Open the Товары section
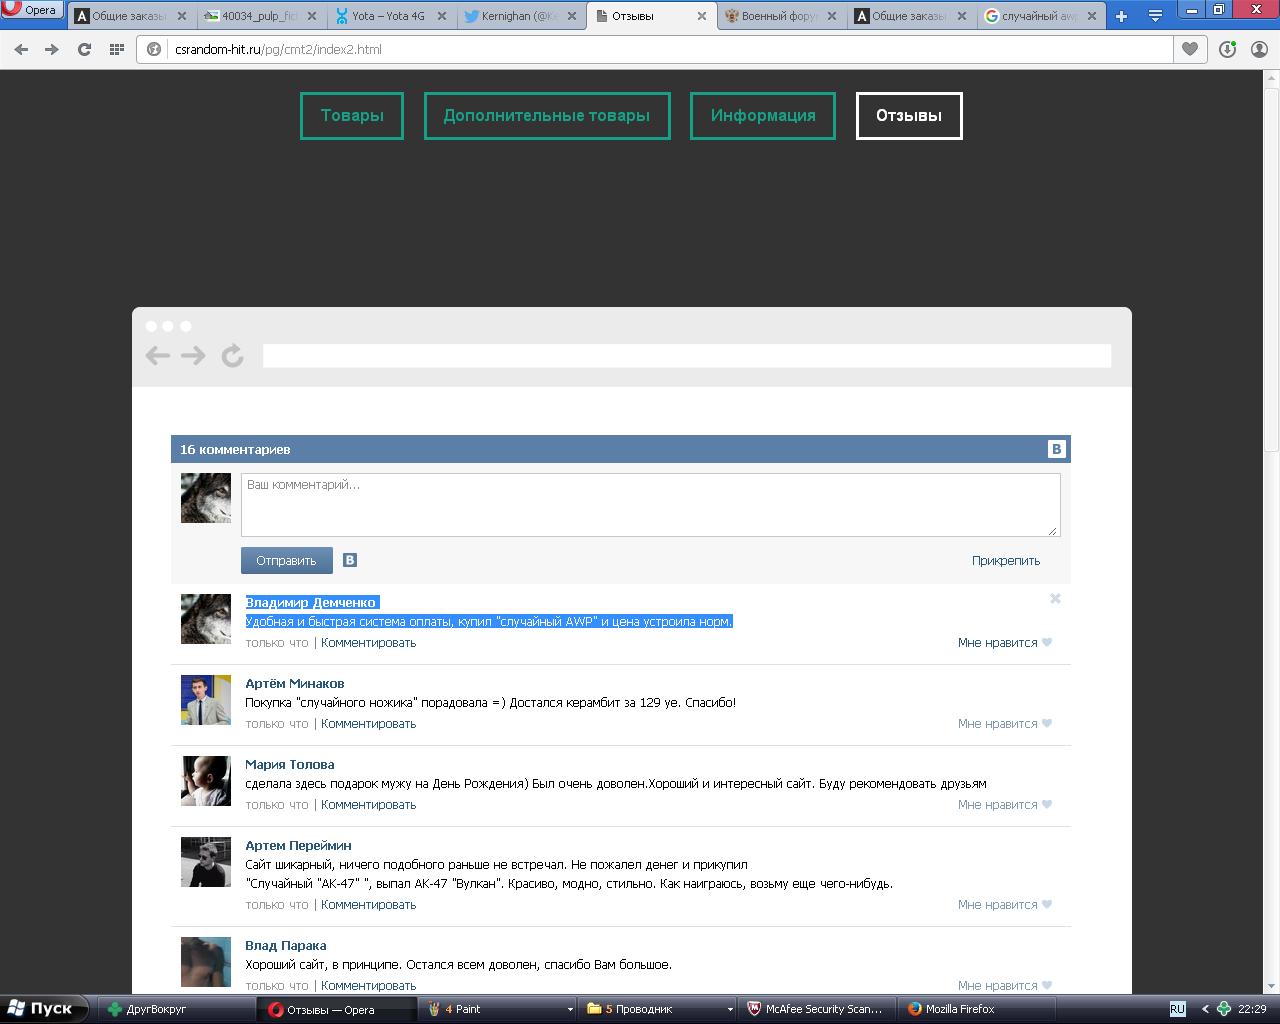 [x=352, y=116]
